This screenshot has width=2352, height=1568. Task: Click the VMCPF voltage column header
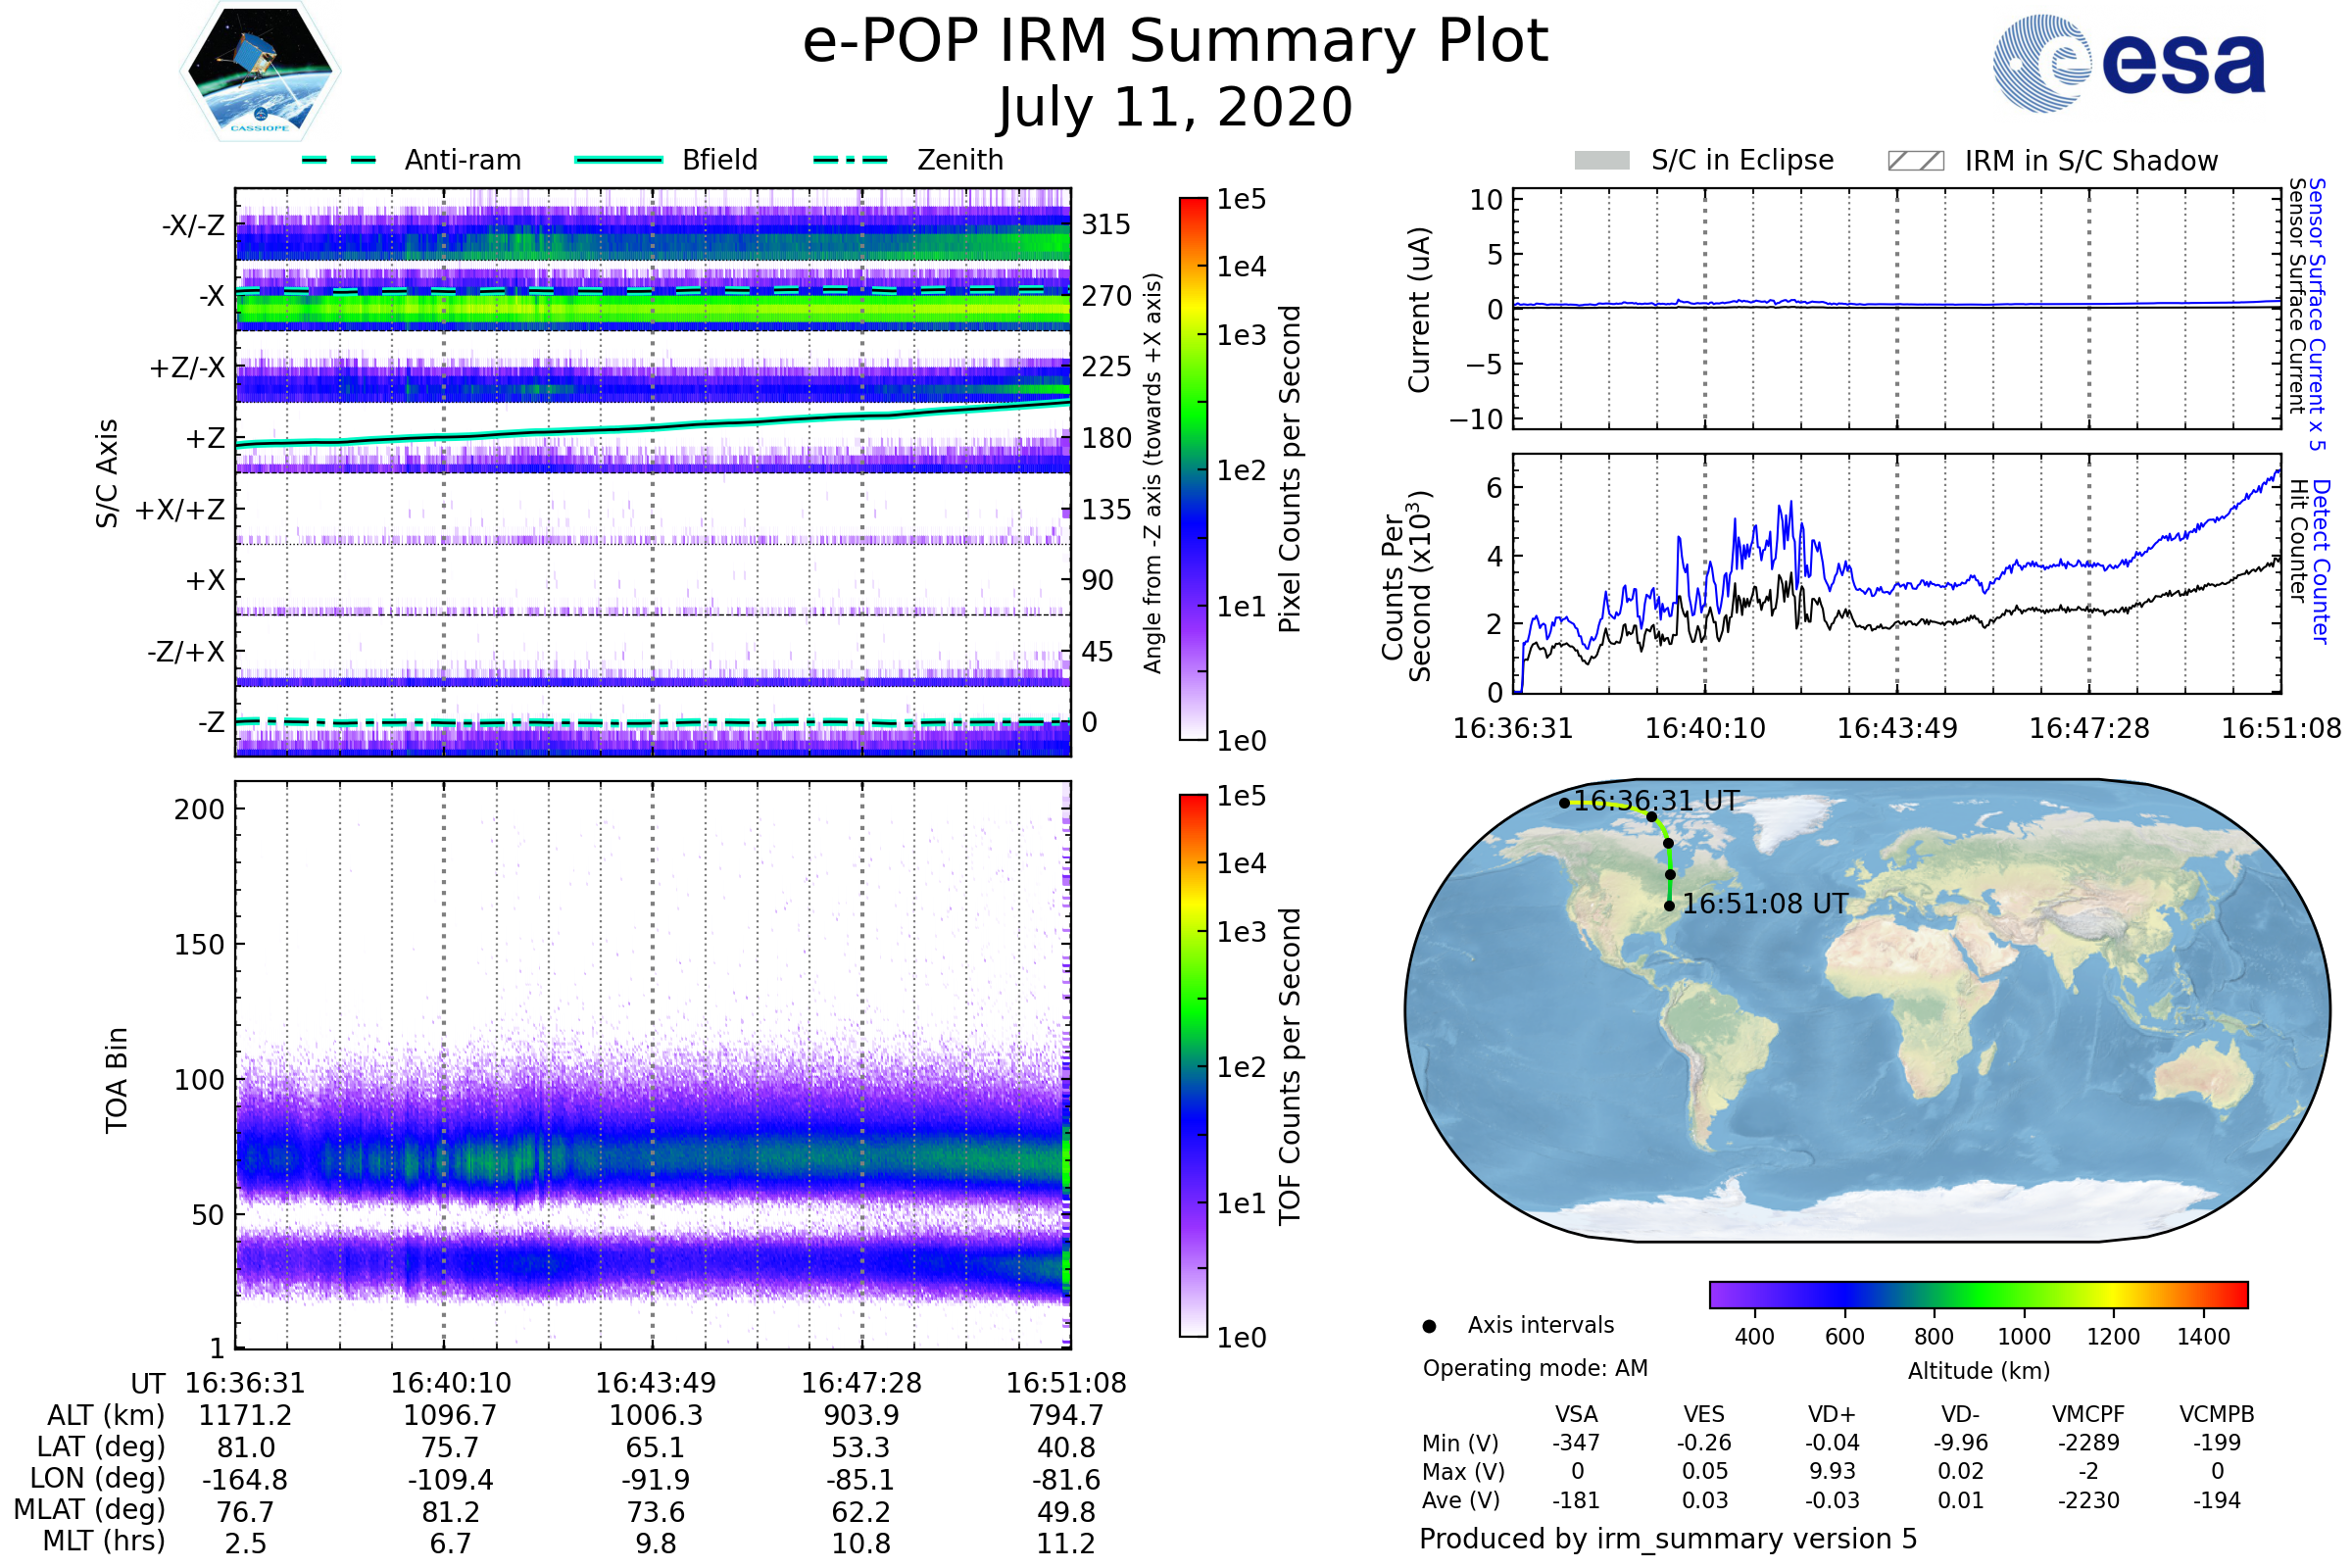(2088, 1414)
